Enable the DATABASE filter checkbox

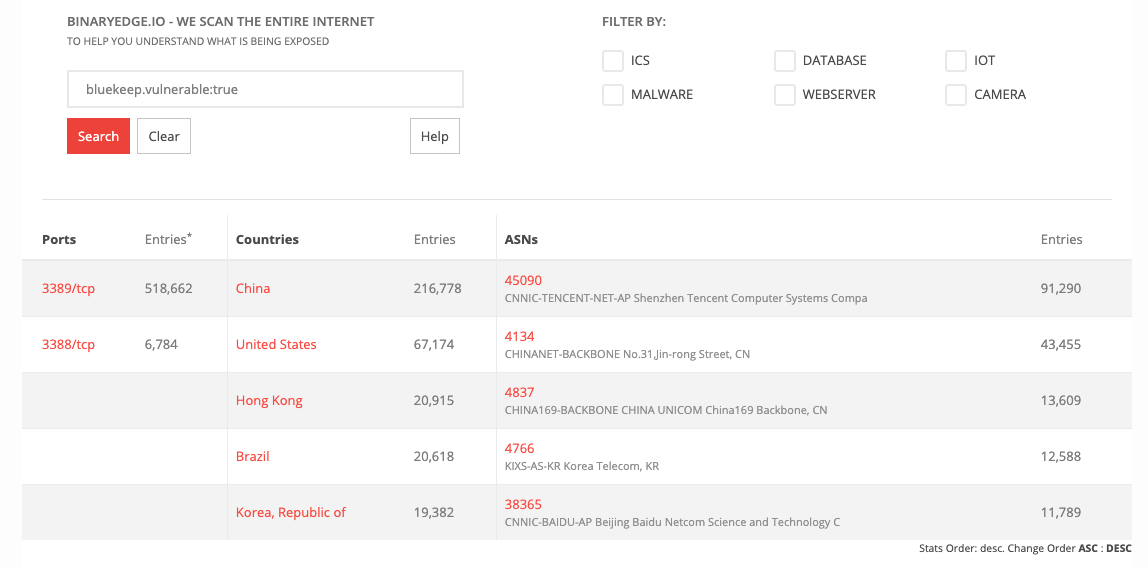[x=785, y=61]
